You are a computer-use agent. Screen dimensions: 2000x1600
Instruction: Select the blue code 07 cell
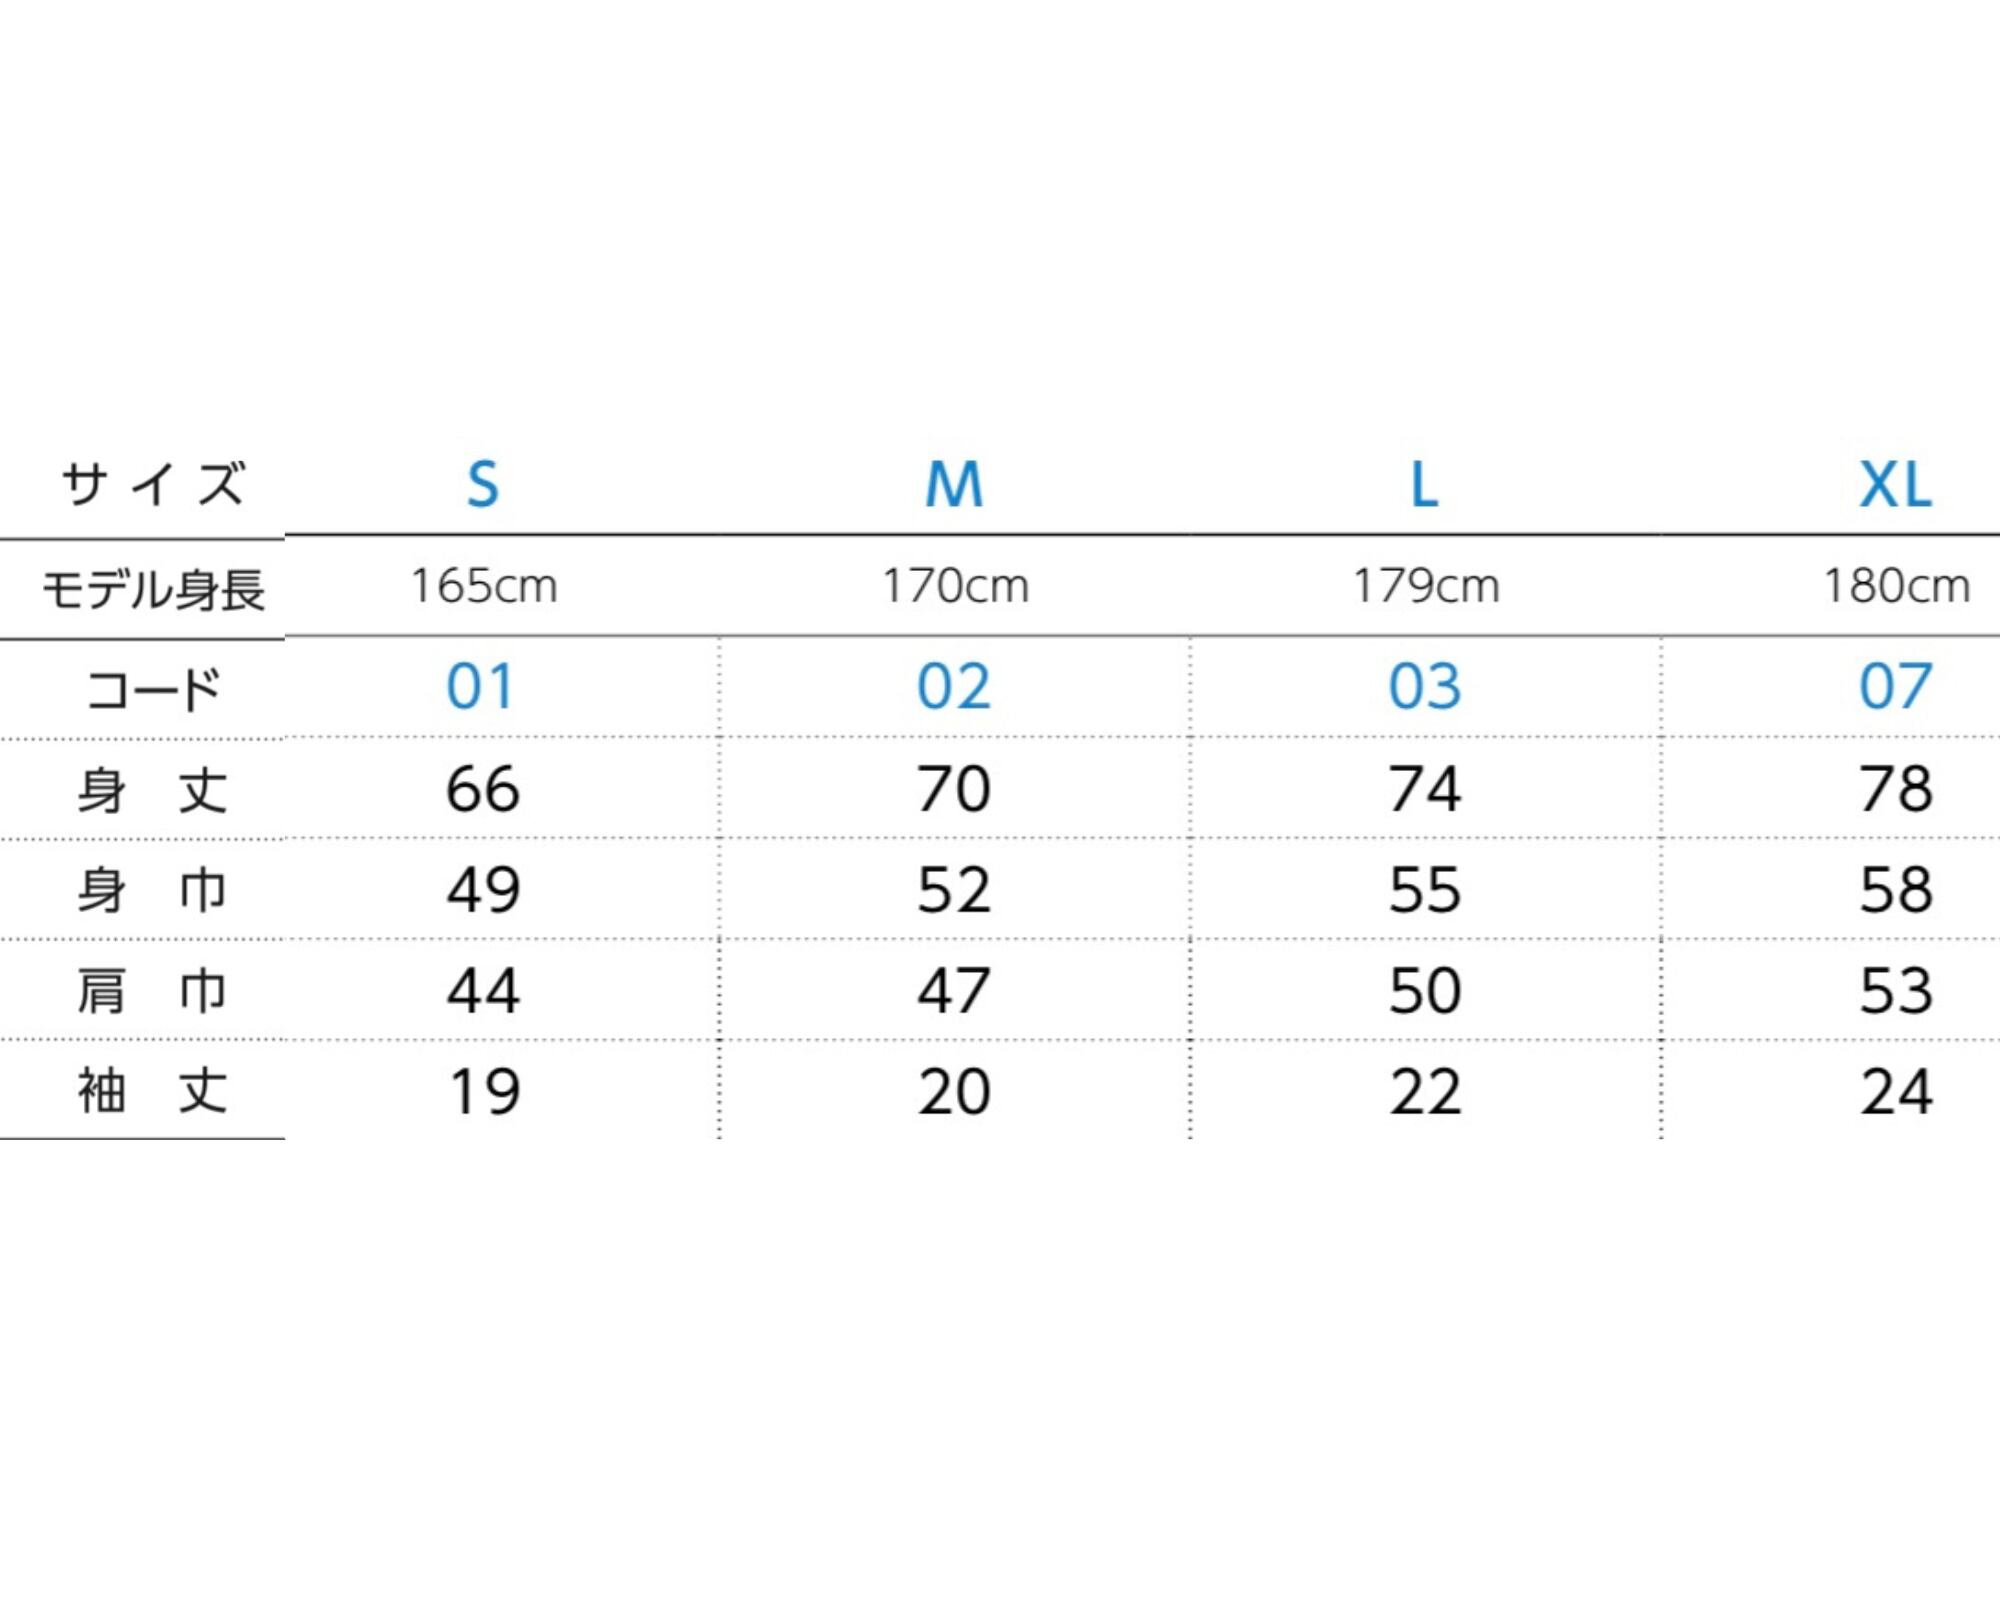pos(1895,687)
